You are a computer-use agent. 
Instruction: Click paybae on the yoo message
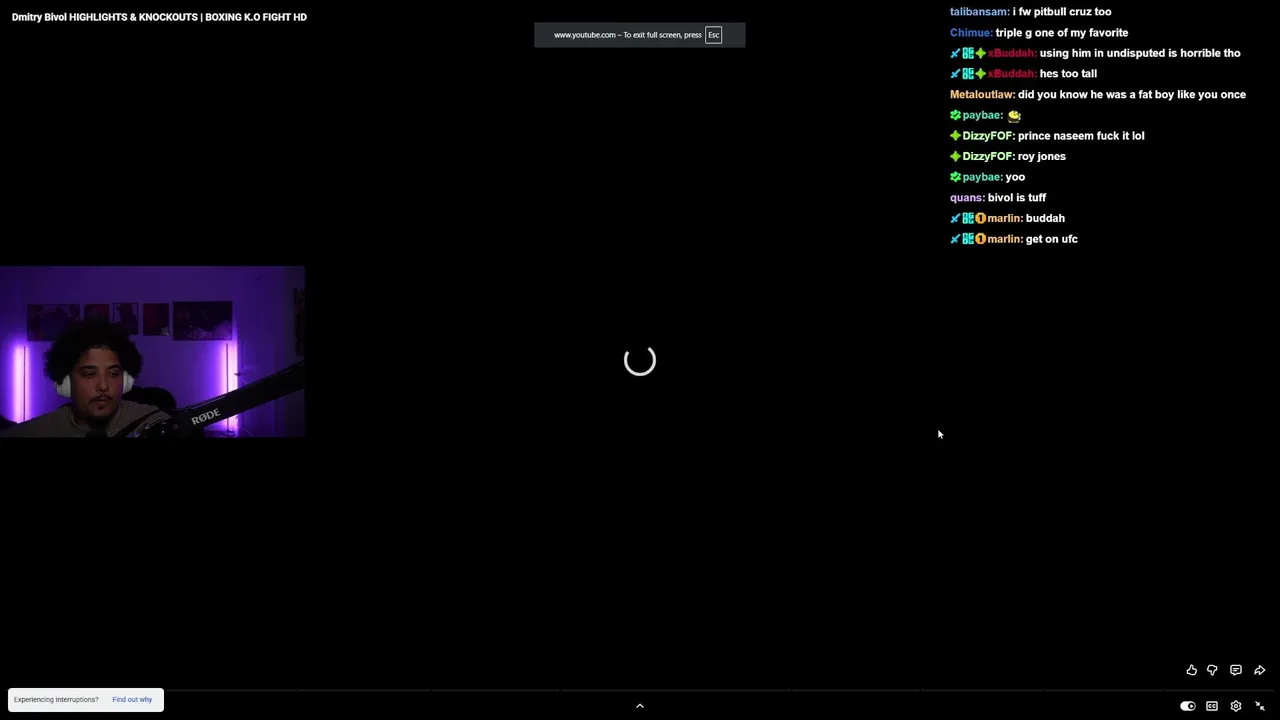[982, 177]
